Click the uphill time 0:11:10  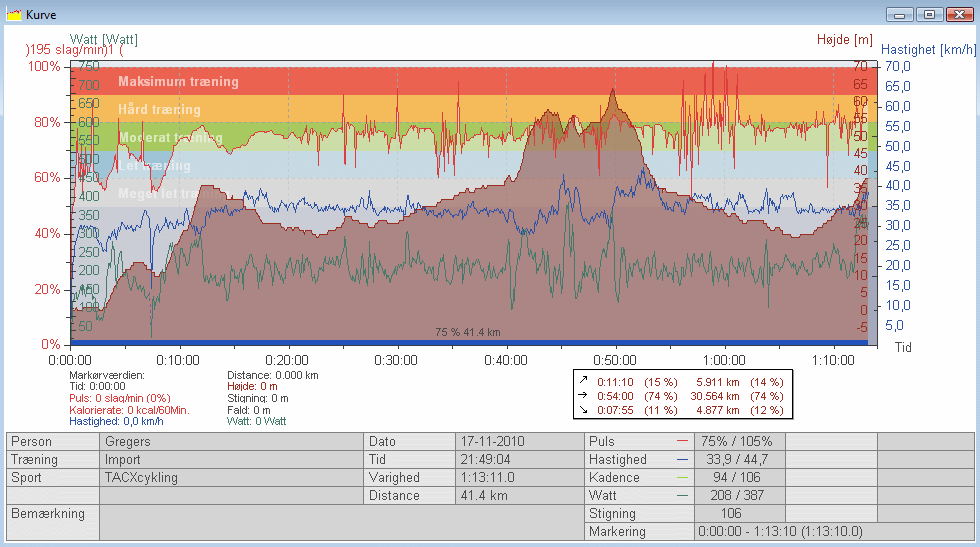click(615, 382)
